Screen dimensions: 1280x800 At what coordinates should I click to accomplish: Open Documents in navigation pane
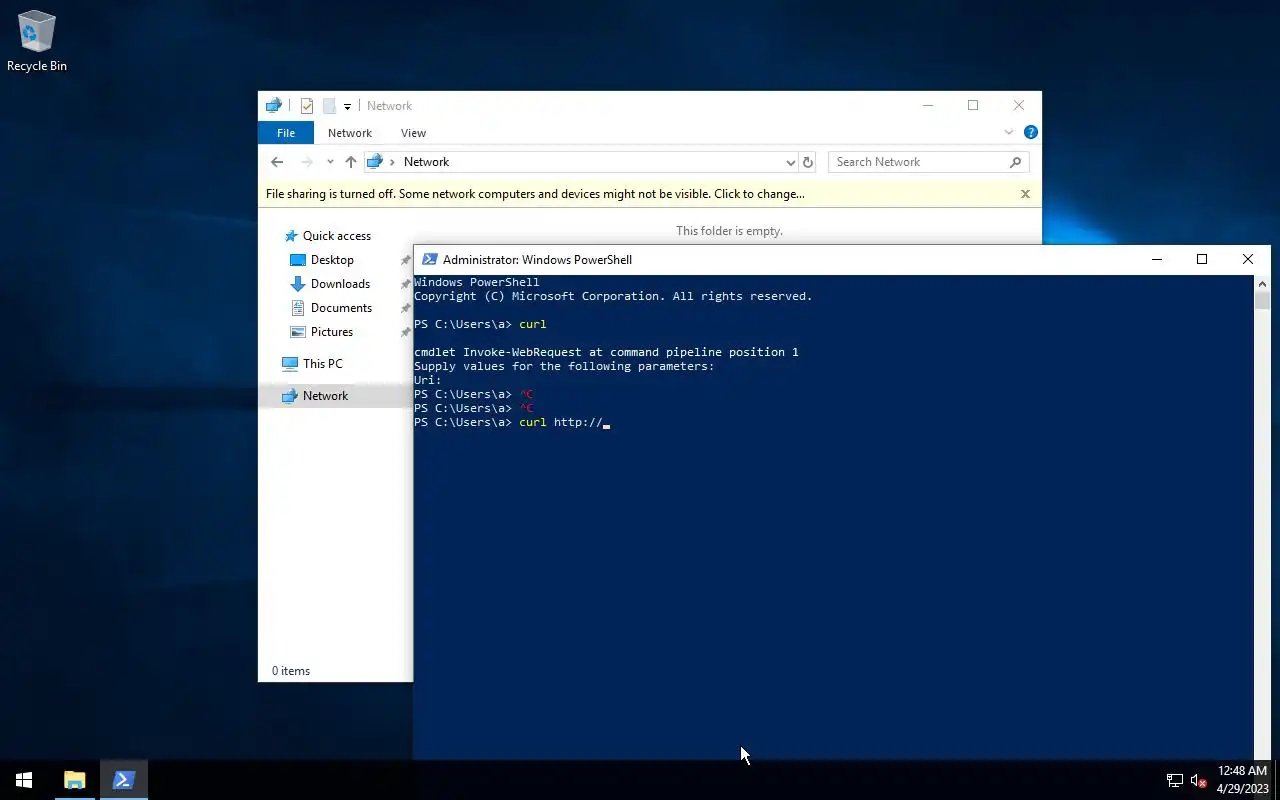click(341, 308)
